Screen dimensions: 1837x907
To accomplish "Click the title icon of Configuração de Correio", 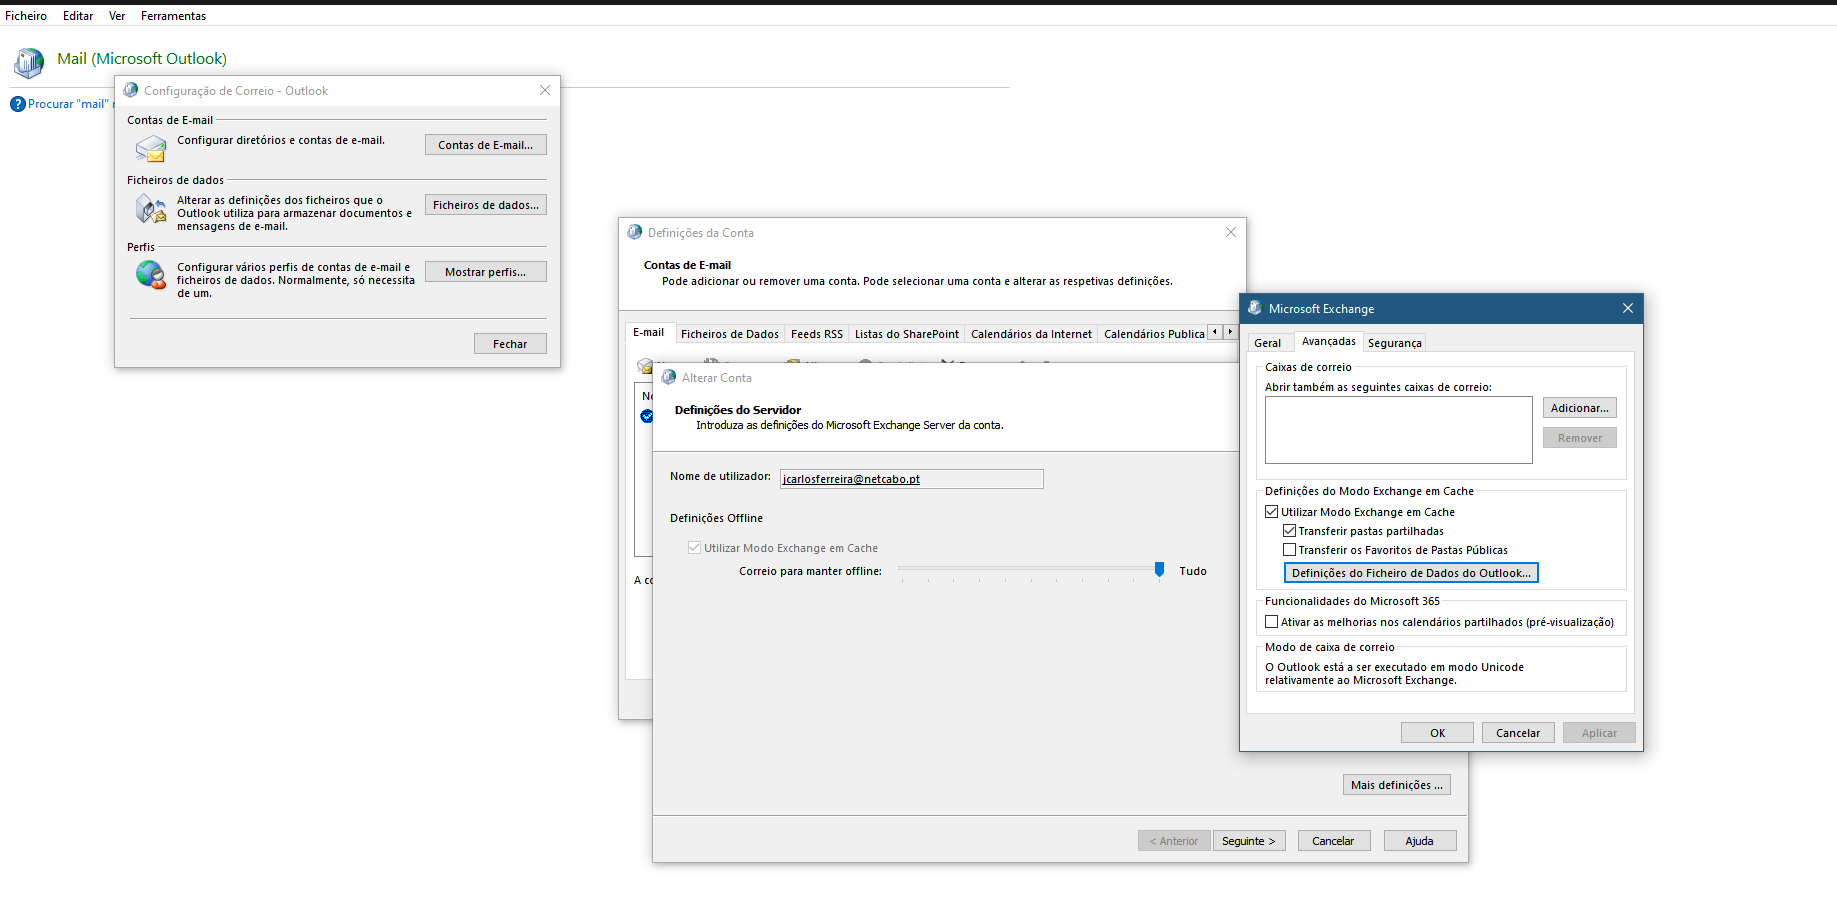I will (131, 90).
